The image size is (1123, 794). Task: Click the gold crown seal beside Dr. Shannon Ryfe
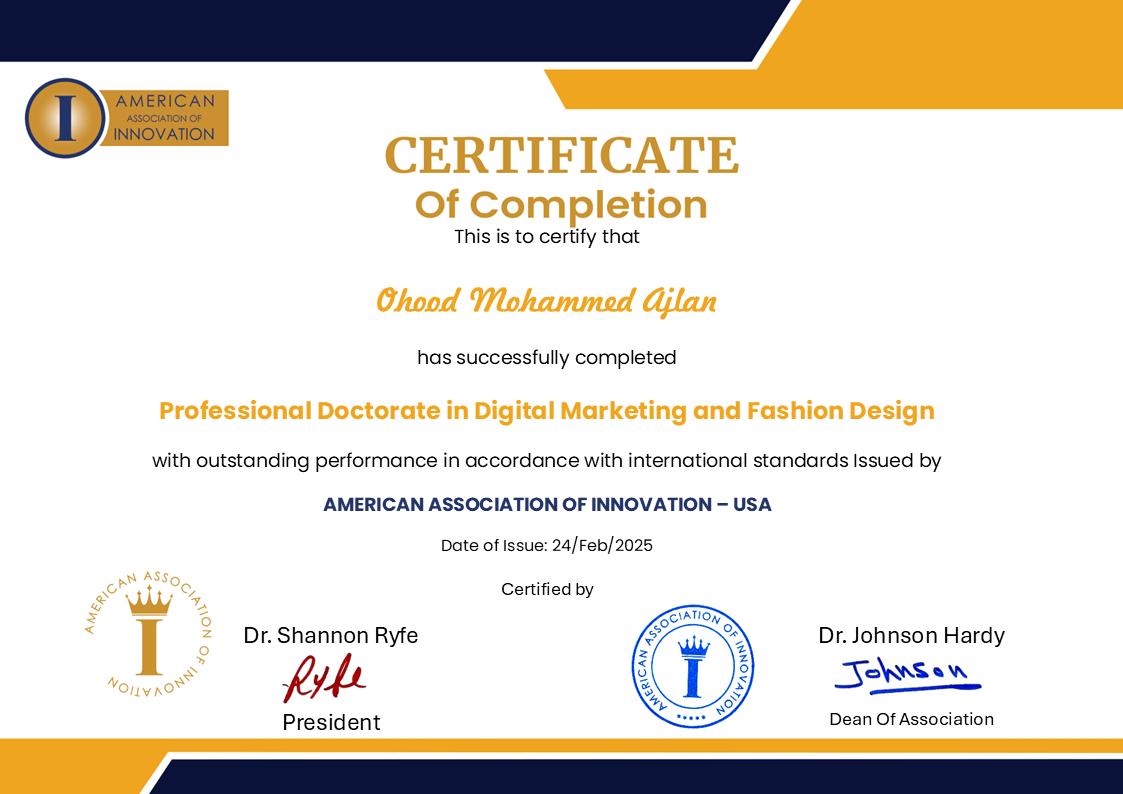pos(148,634)
